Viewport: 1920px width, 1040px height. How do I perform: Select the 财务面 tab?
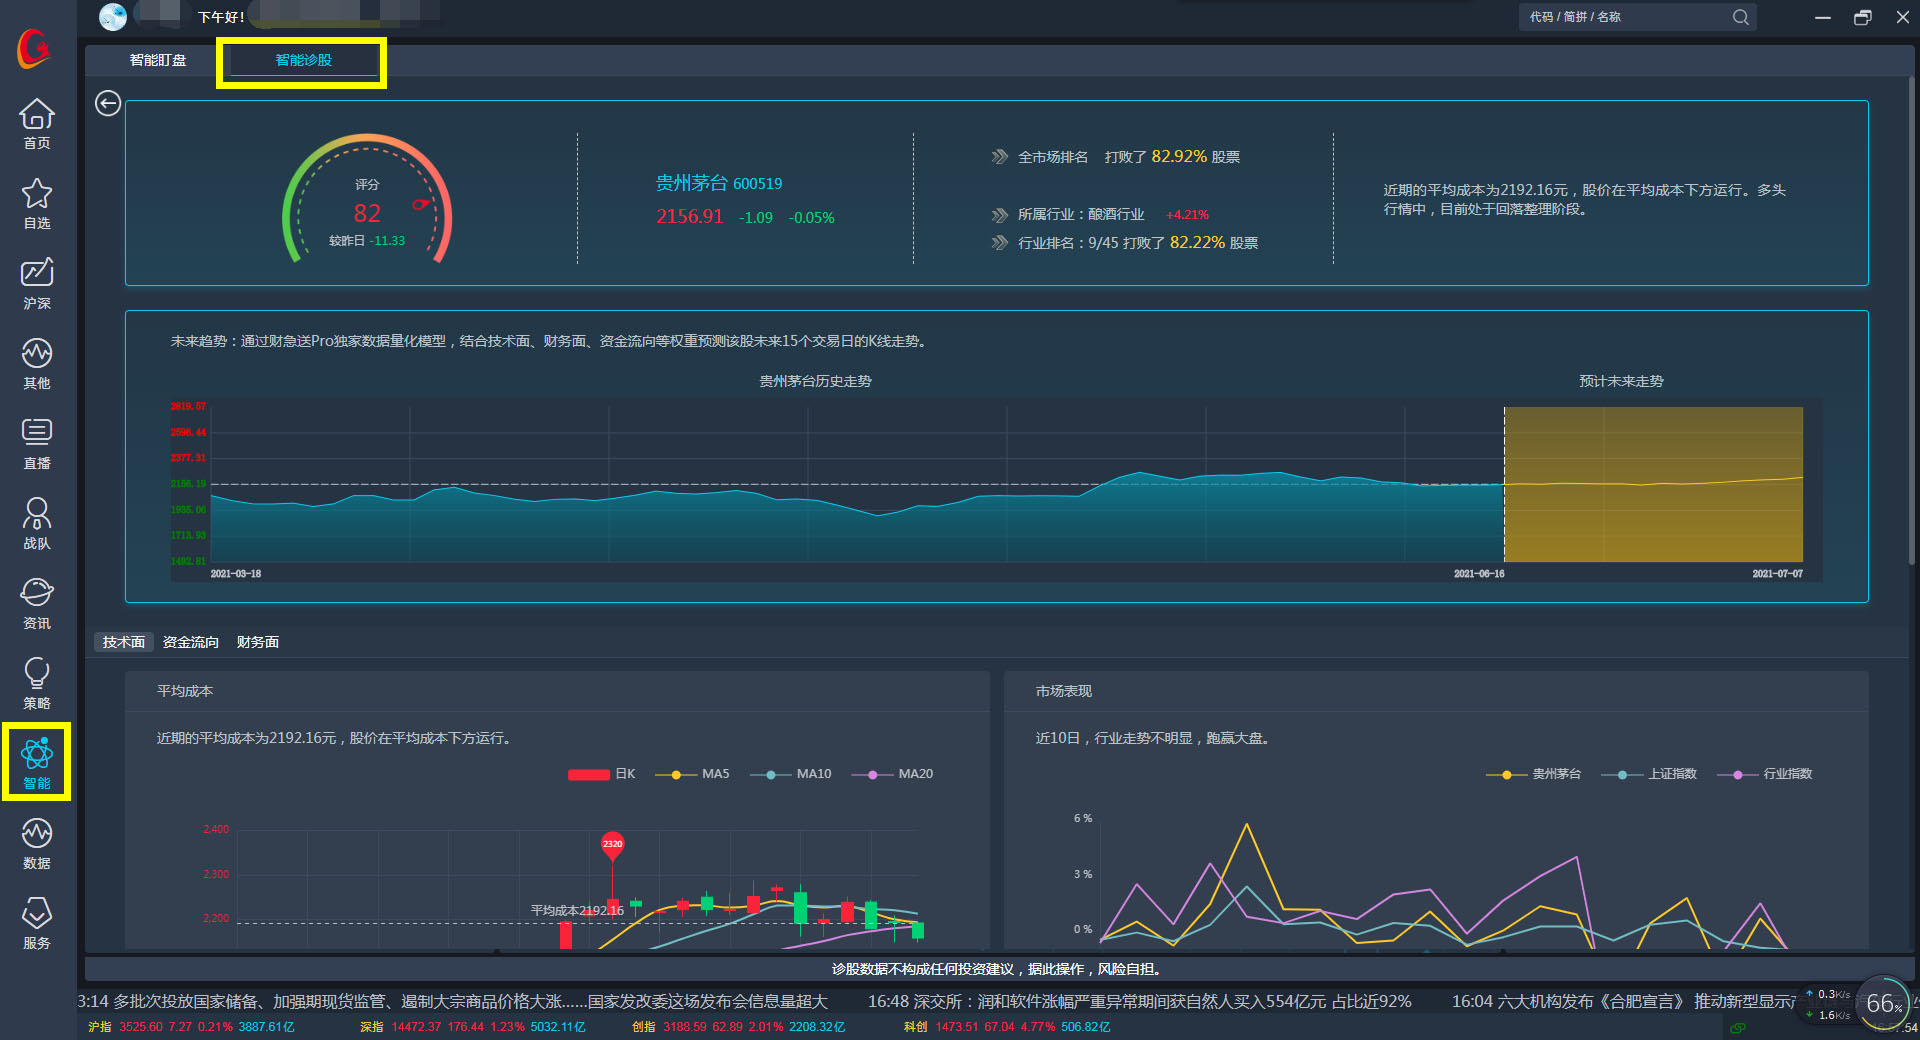[257, 642]
